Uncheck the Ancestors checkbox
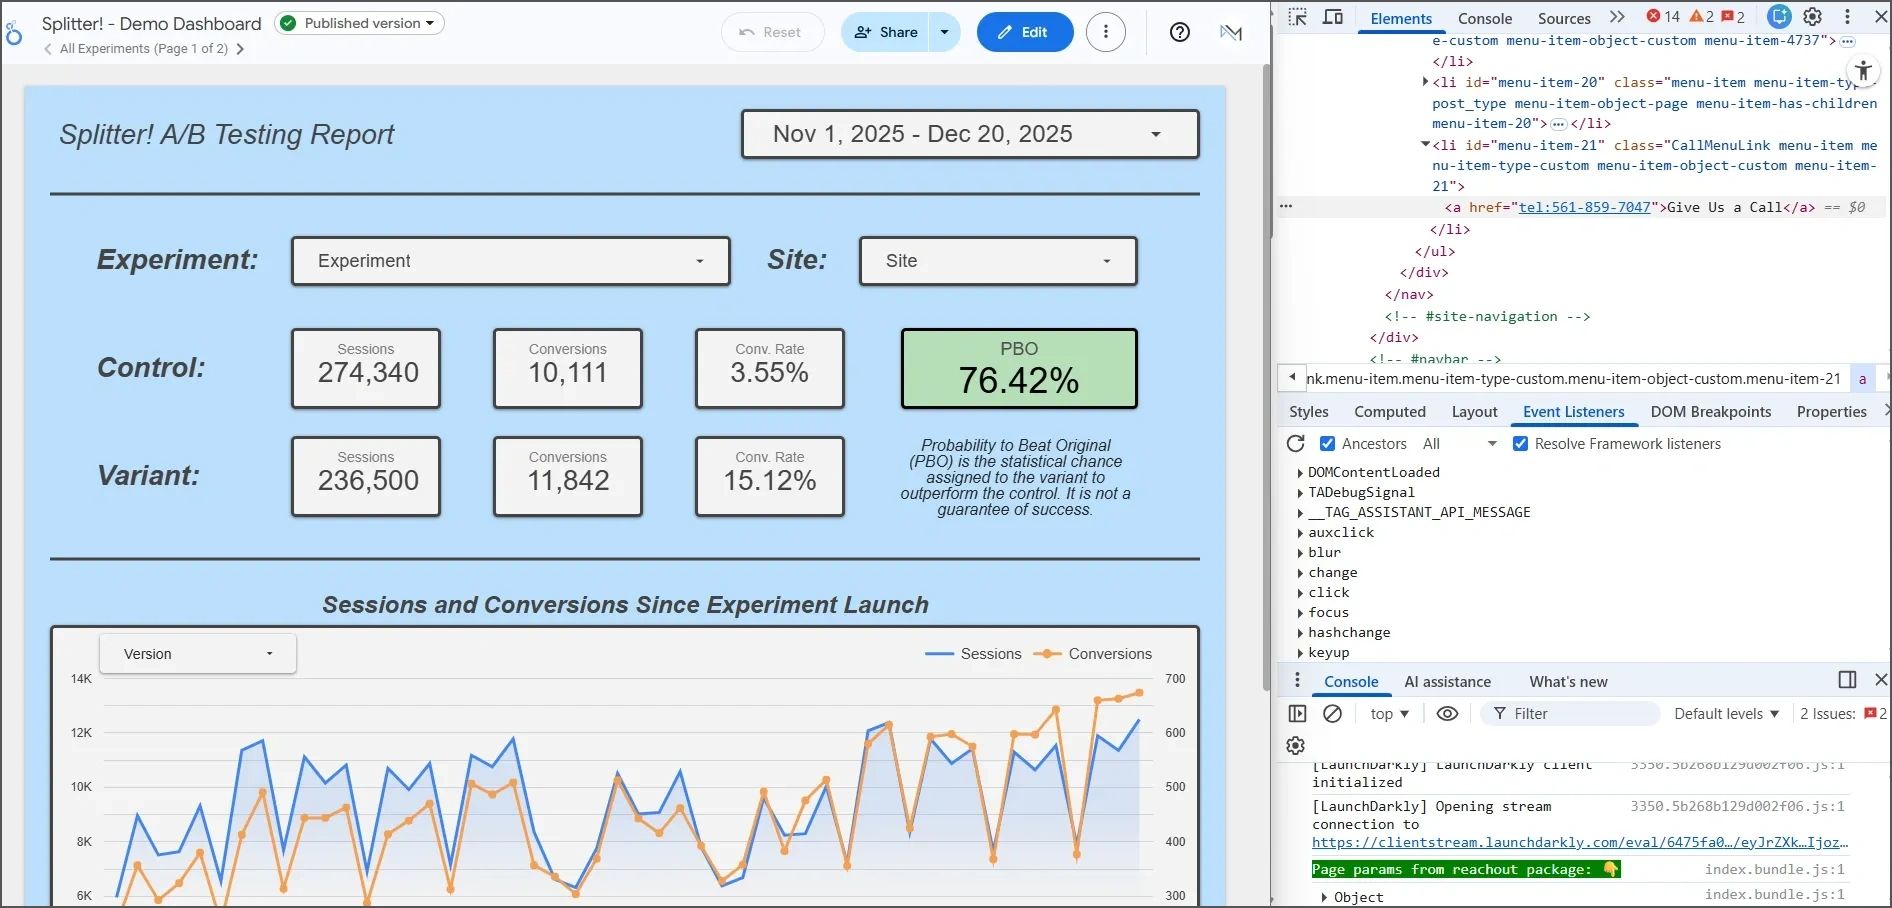The image size is (1892, 908). [1327, 443]
